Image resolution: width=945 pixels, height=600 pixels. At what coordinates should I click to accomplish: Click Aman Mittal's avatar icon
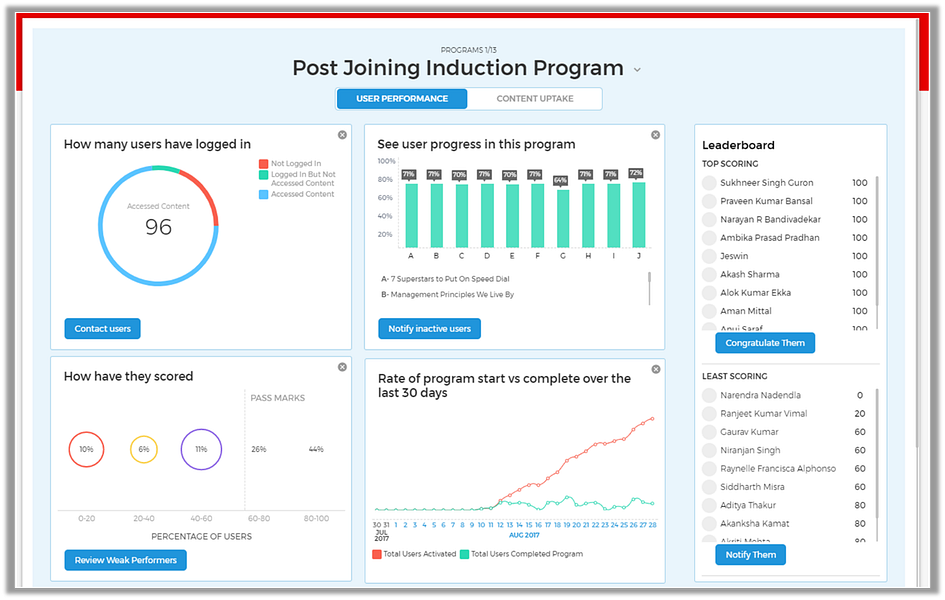point(709,311)
